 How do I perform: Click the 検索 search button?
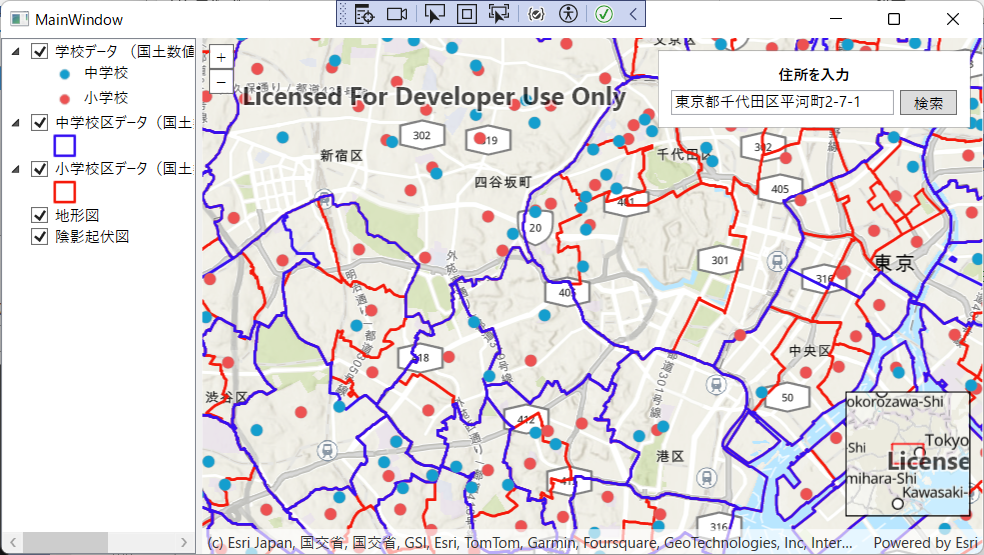(x=928, y=103)
